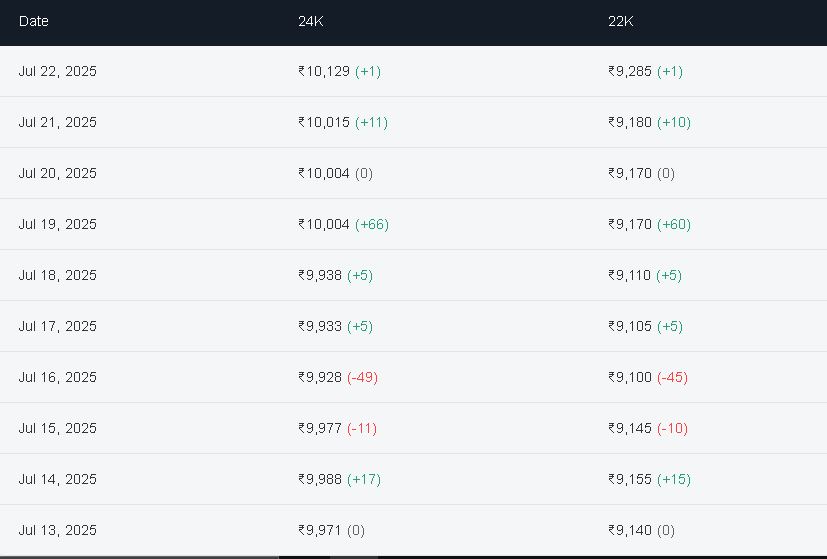The width and height of the screenshot is (827, 559).
Task: Select the Jul 22, 2025 date cell
Action: click(57, 72)
